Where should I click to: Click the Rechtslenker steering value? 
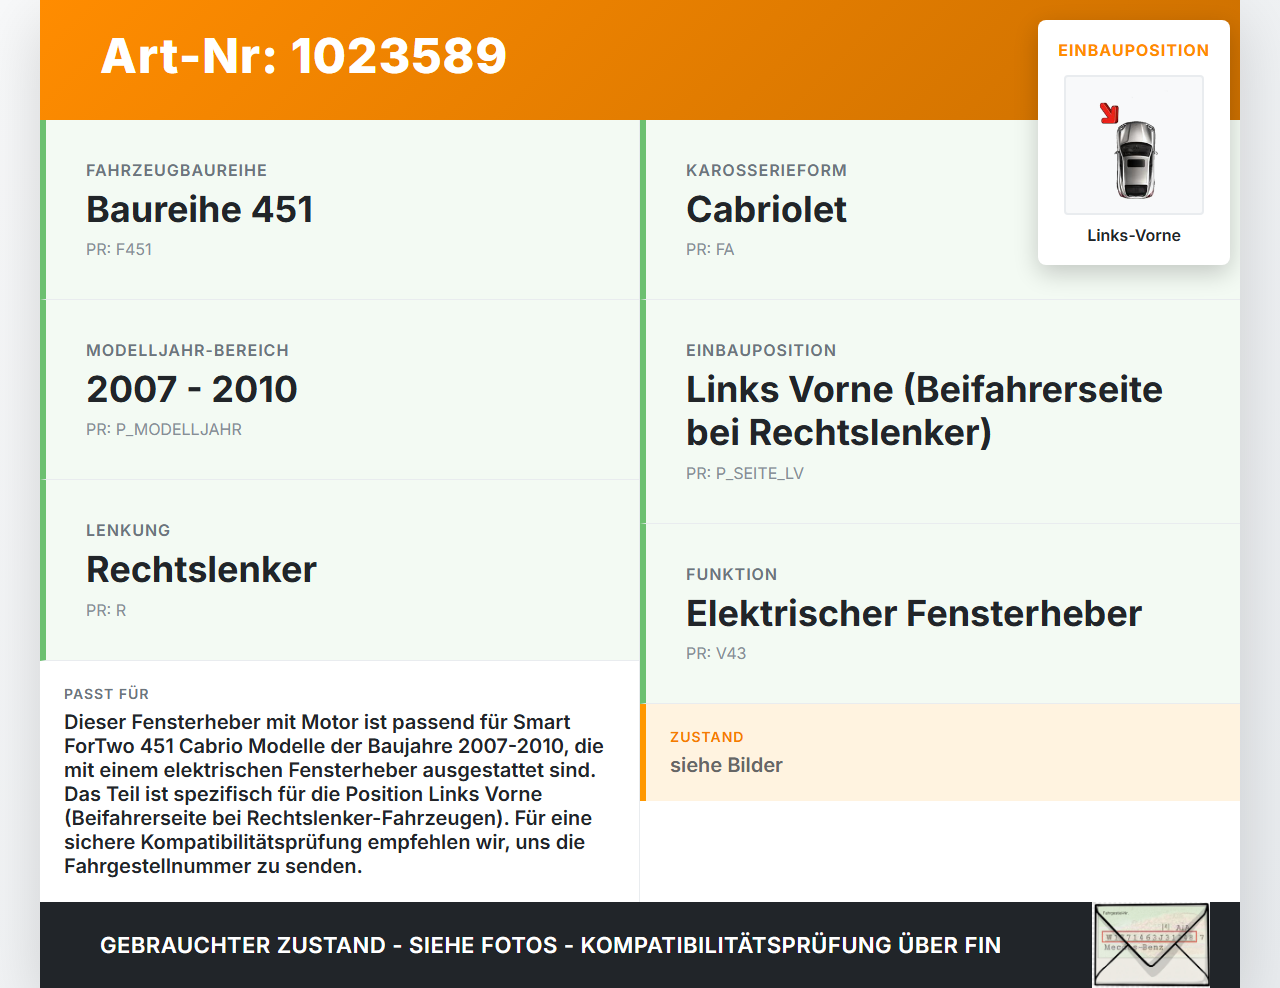point(201,569)
